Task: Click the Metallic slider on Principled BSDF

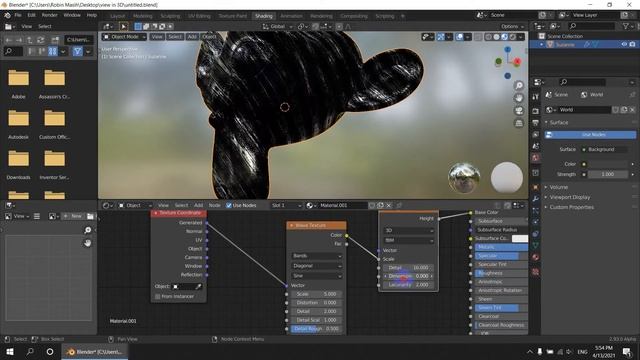Action: point(501,247)
